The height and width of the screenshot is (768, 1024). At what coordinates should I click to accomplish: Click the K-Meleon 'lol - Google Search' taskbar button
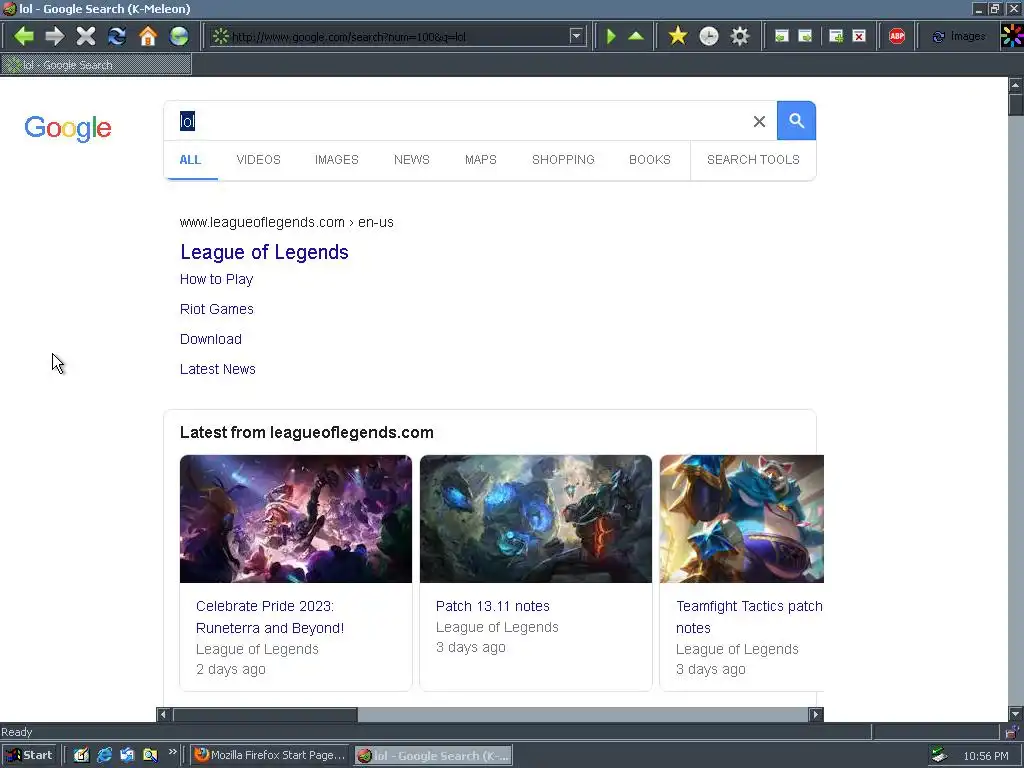[x=434, y=756]
